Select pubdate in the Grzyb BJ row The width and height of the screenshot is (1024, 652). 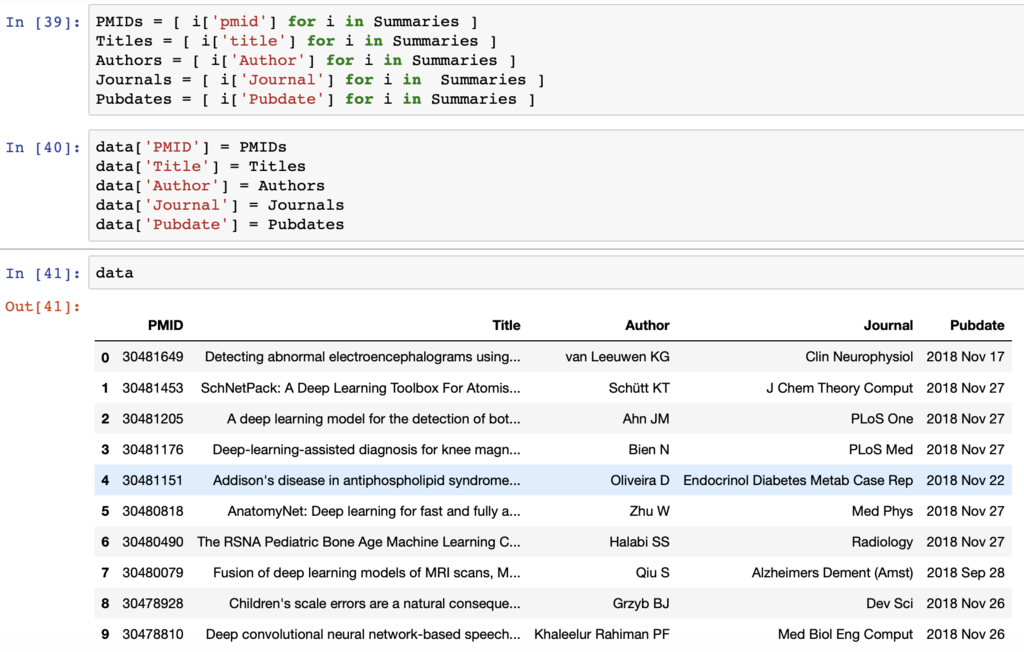[x=965, y=603]
